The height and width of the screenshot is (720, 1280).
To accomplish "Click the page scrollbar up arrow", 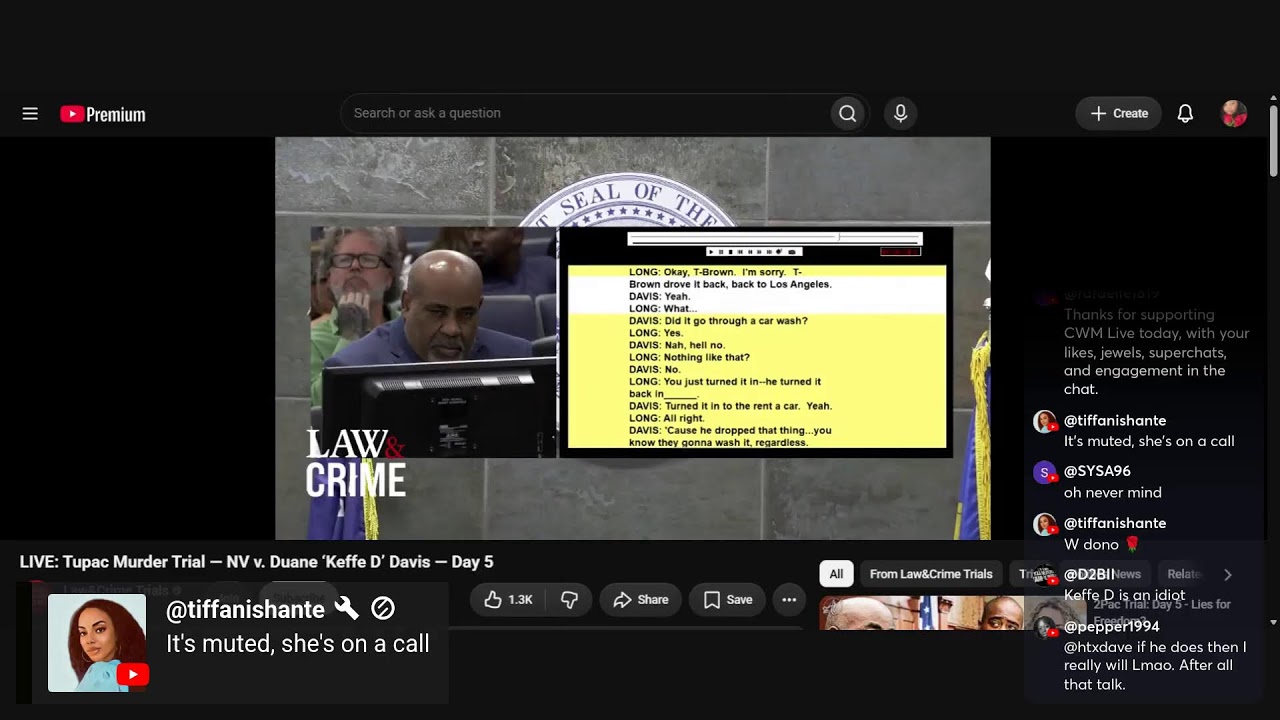I will 1273,99.
